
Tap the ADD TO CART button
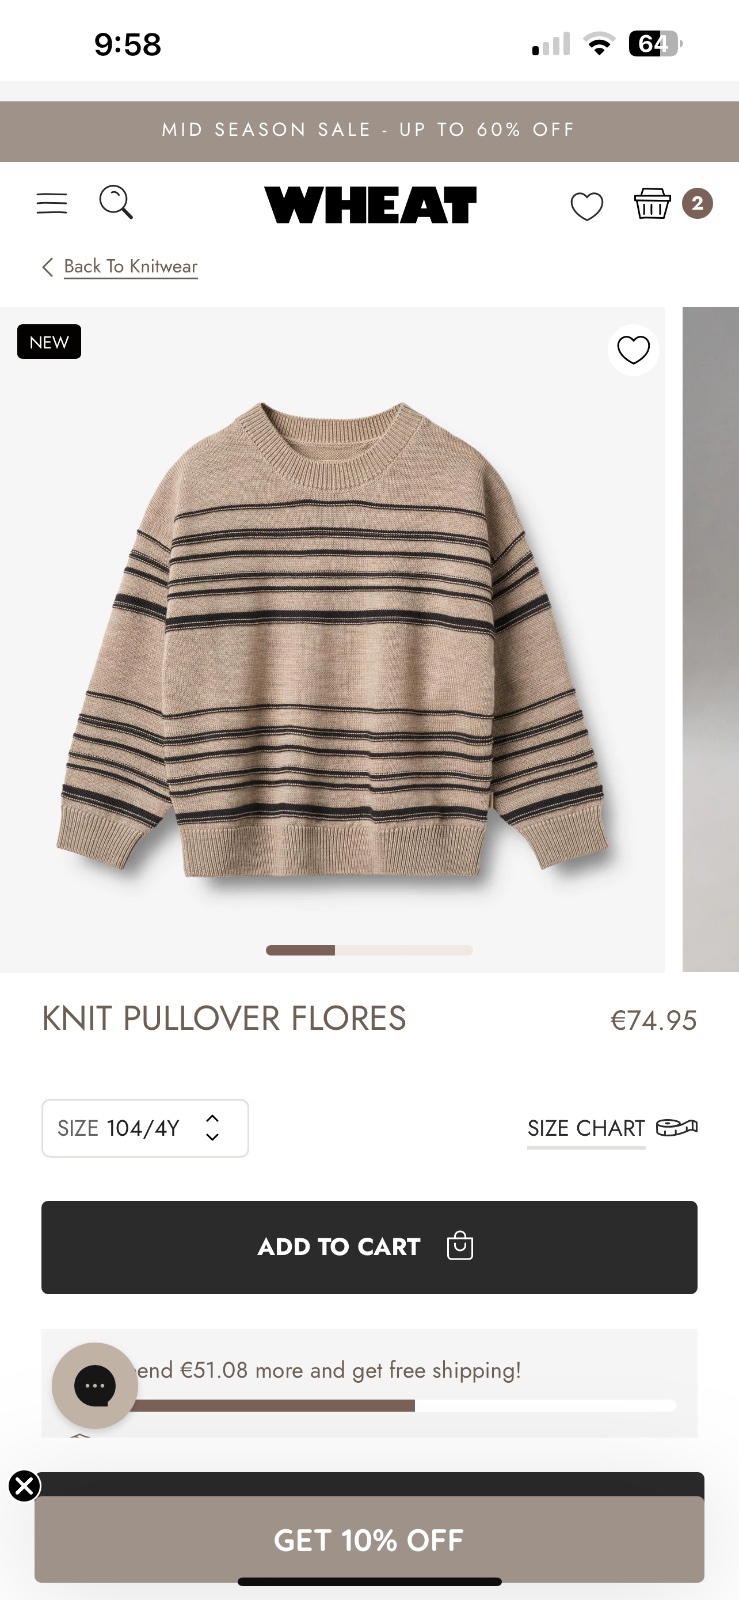pos(369,1247)
